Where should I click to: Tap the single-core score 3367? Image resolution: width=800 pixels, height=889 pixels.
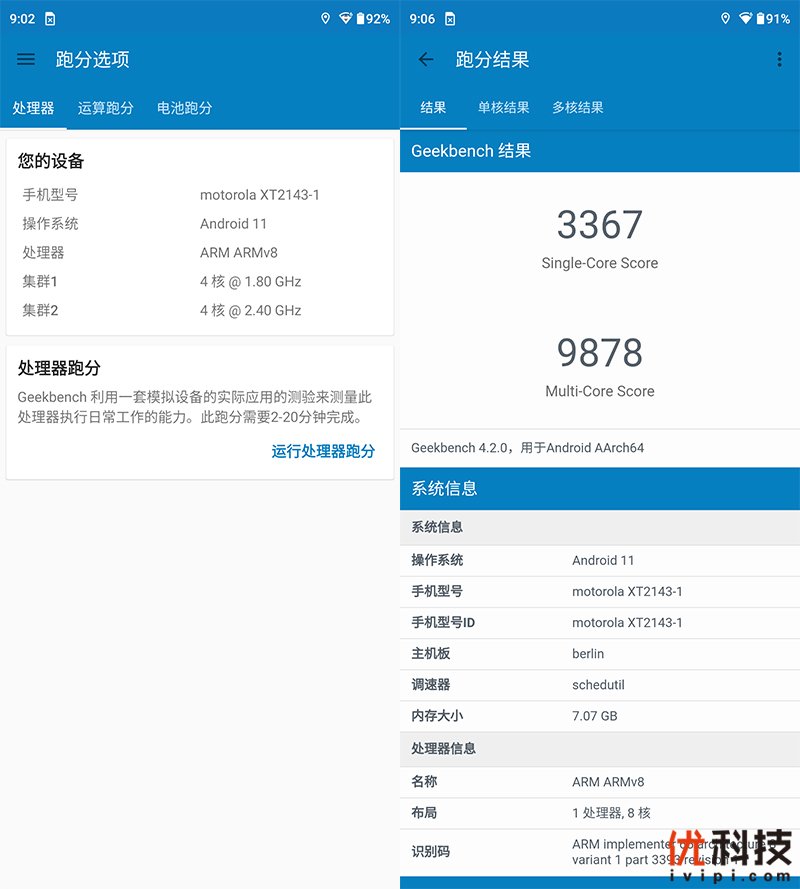click(x=600, y=225)
